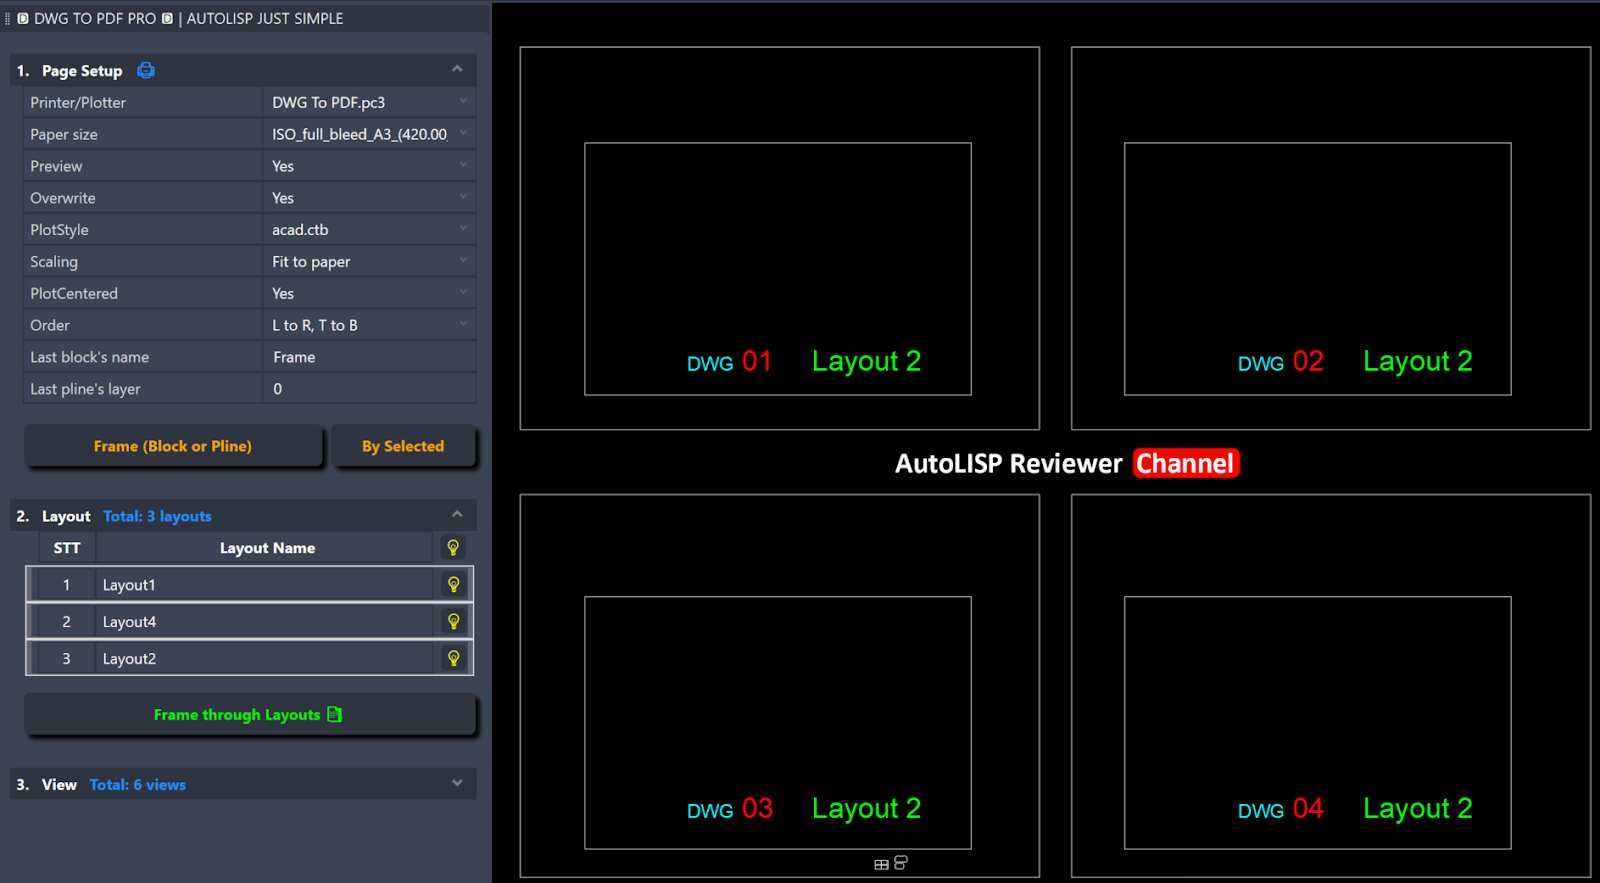
Task: Click the Printer/Plotter label
Action: [78, 102]
